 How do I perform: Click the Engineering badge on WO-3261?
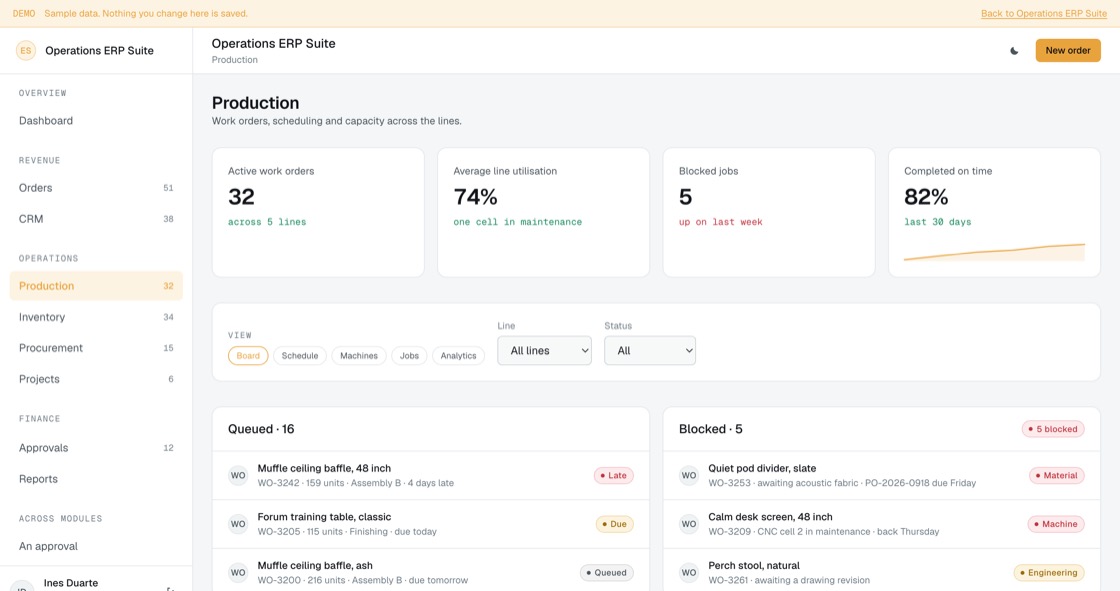[x=1049, y=572]
